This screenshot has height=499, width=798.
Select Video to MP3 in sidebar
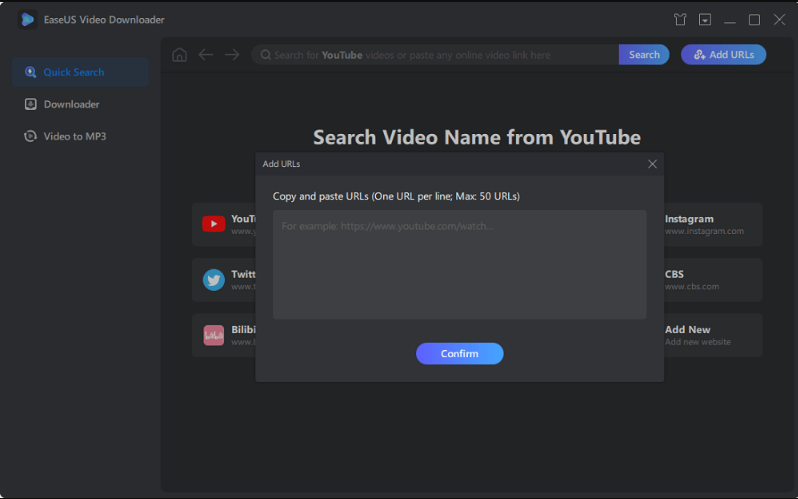pos(74,136)
